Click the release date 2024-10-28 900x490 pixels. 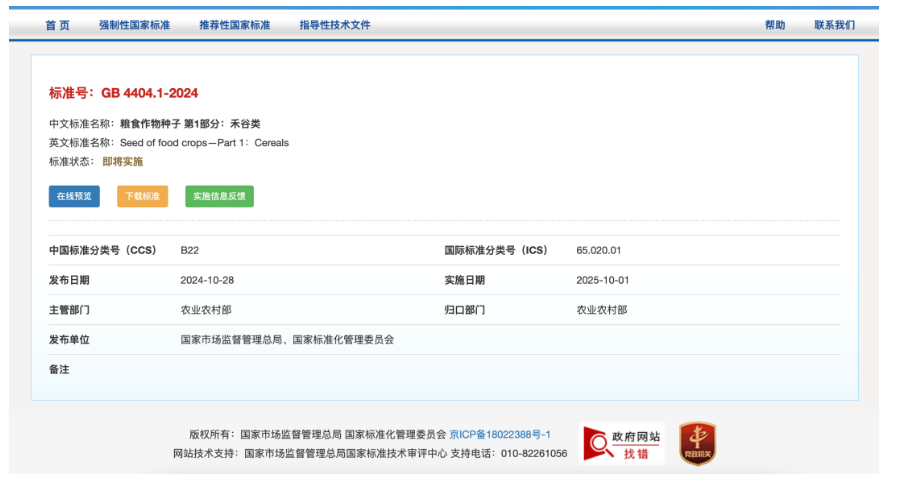pos(207,280)
